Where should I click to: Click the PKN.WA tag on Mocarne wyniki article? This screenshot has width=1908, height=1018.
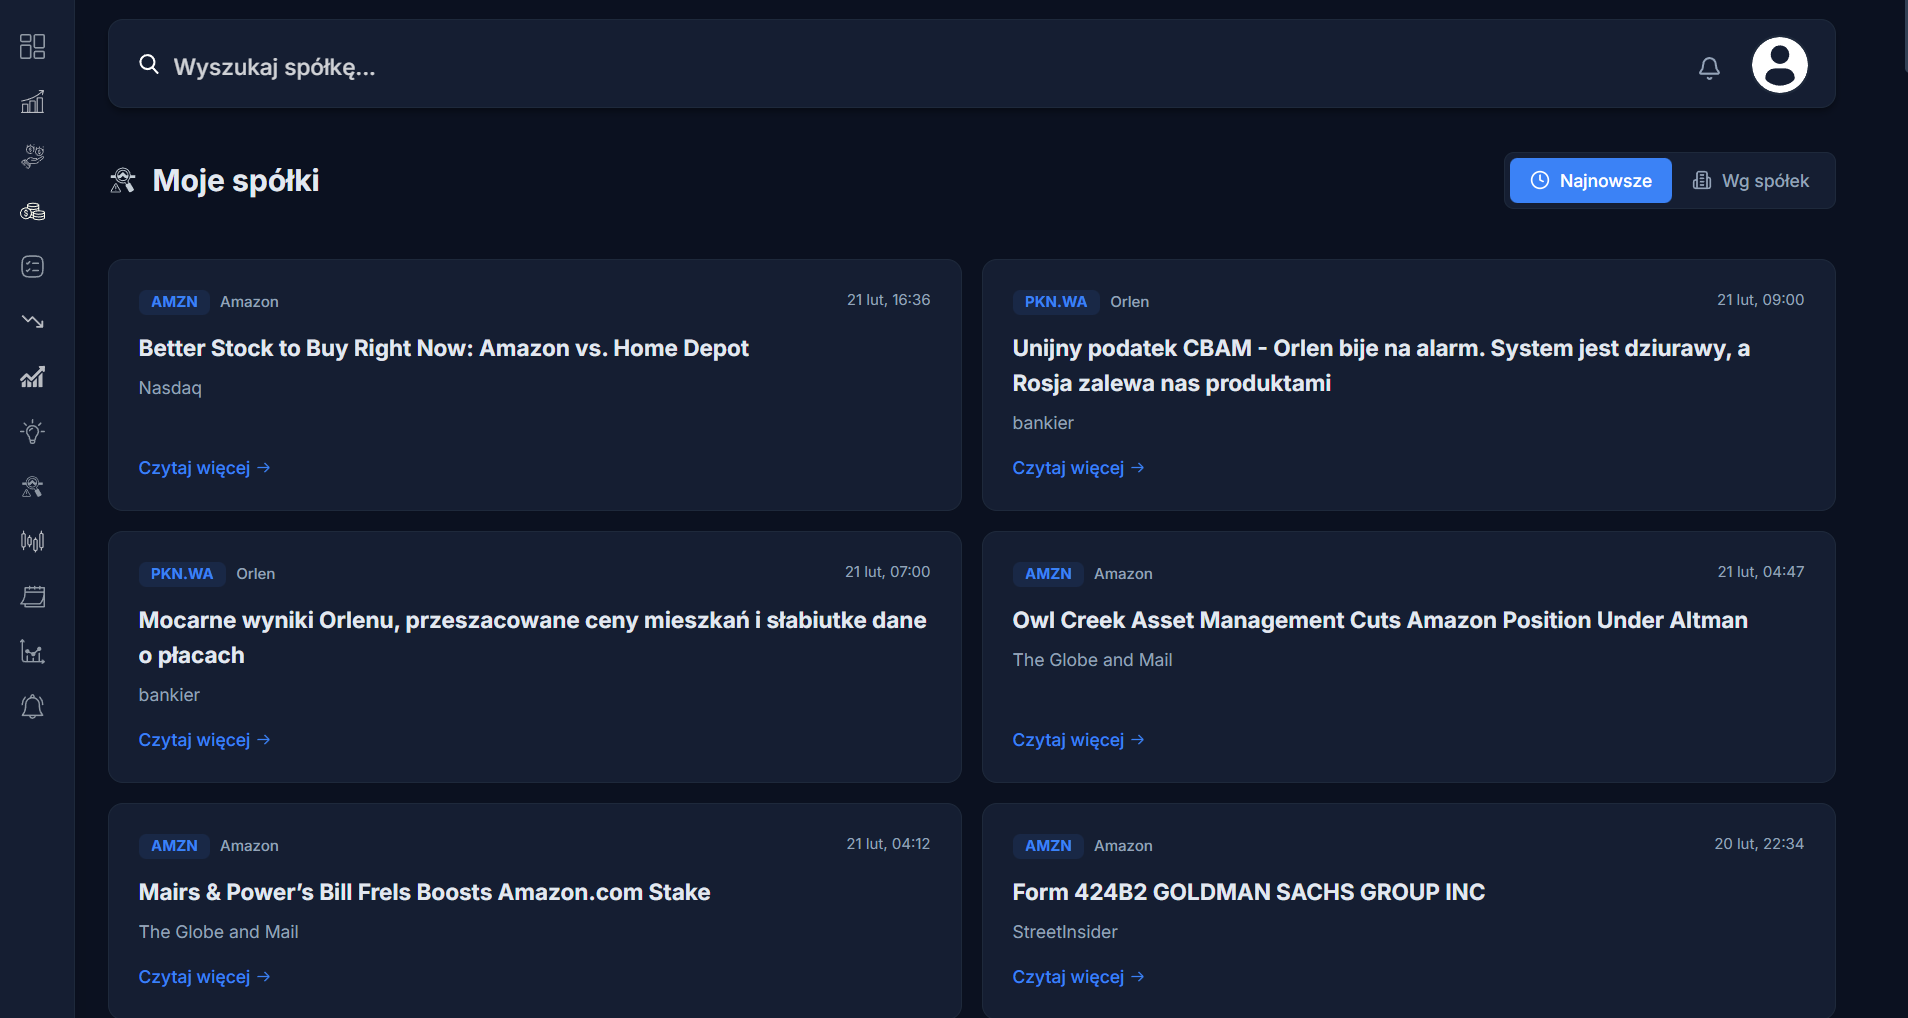click(x=181, y=574)
